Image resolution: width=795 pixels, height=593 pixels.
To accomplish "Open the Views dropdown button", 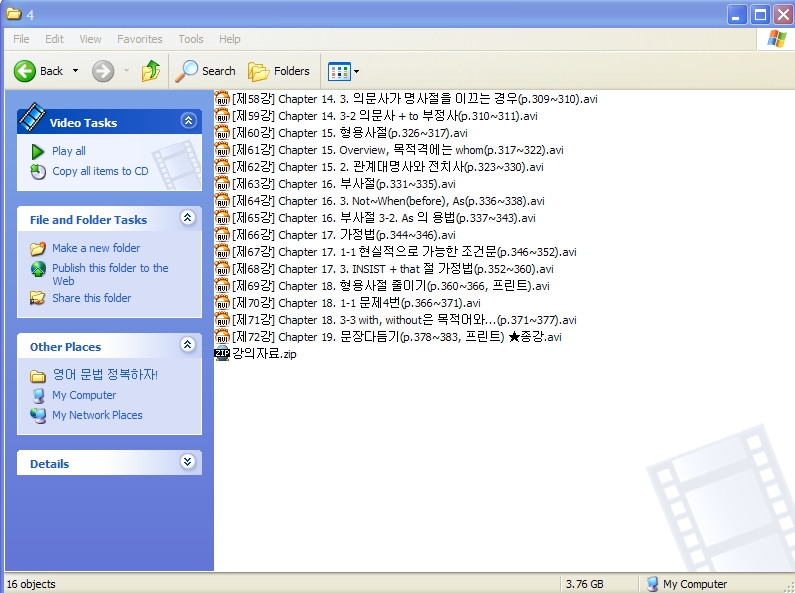I will point(344,71).
